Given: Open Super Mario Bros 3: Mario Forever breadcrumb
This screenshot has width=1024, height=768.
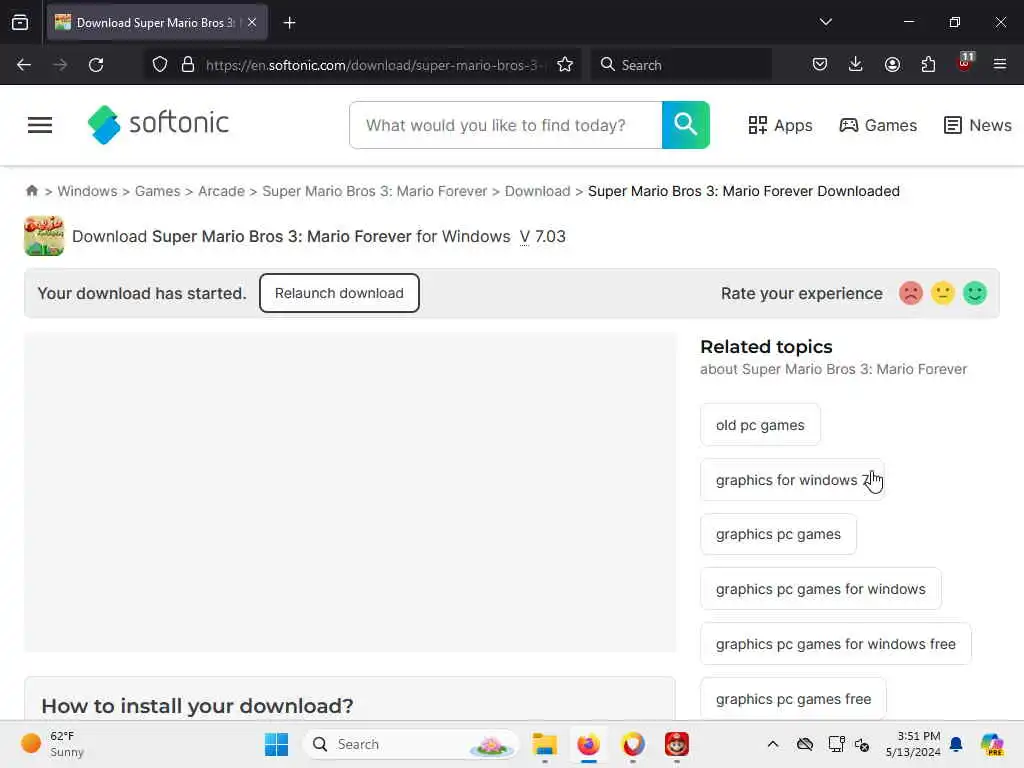Looking at the screenshot, I should coord(375,191).
